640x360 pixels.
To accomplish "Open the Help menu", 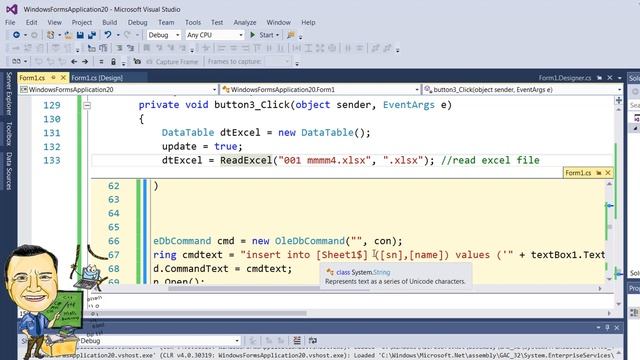I will coord(308,22).
